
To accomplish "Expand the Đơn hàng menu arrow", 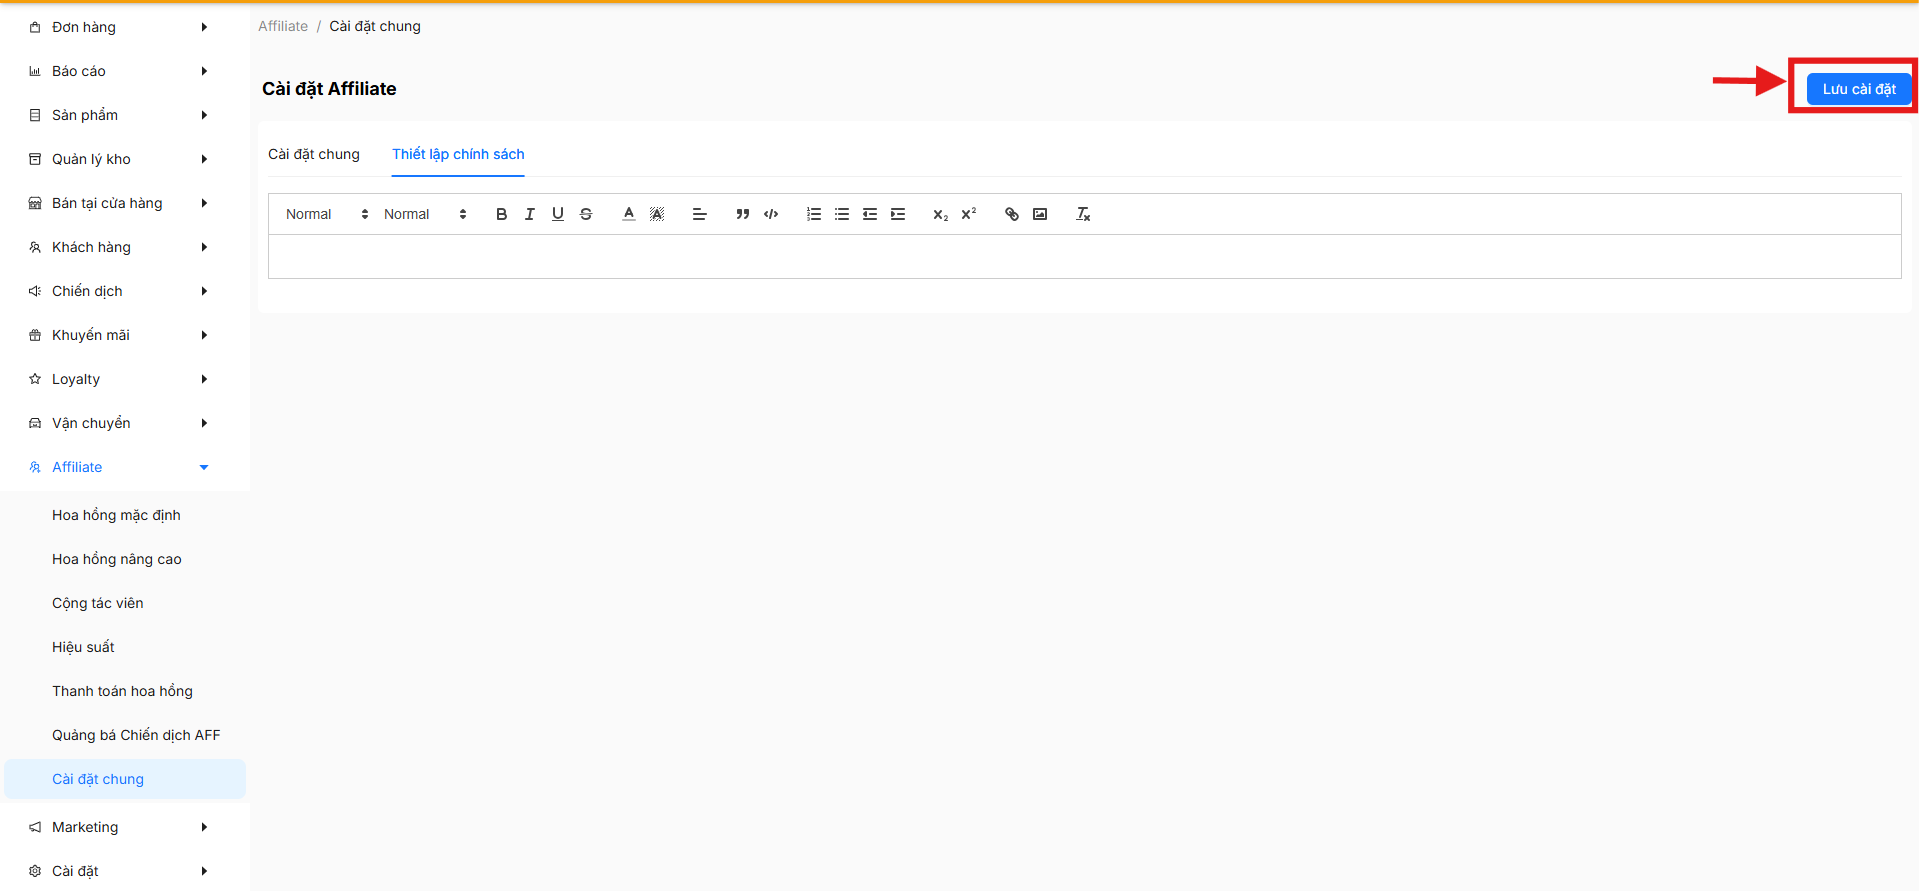I will pos(204,27).
